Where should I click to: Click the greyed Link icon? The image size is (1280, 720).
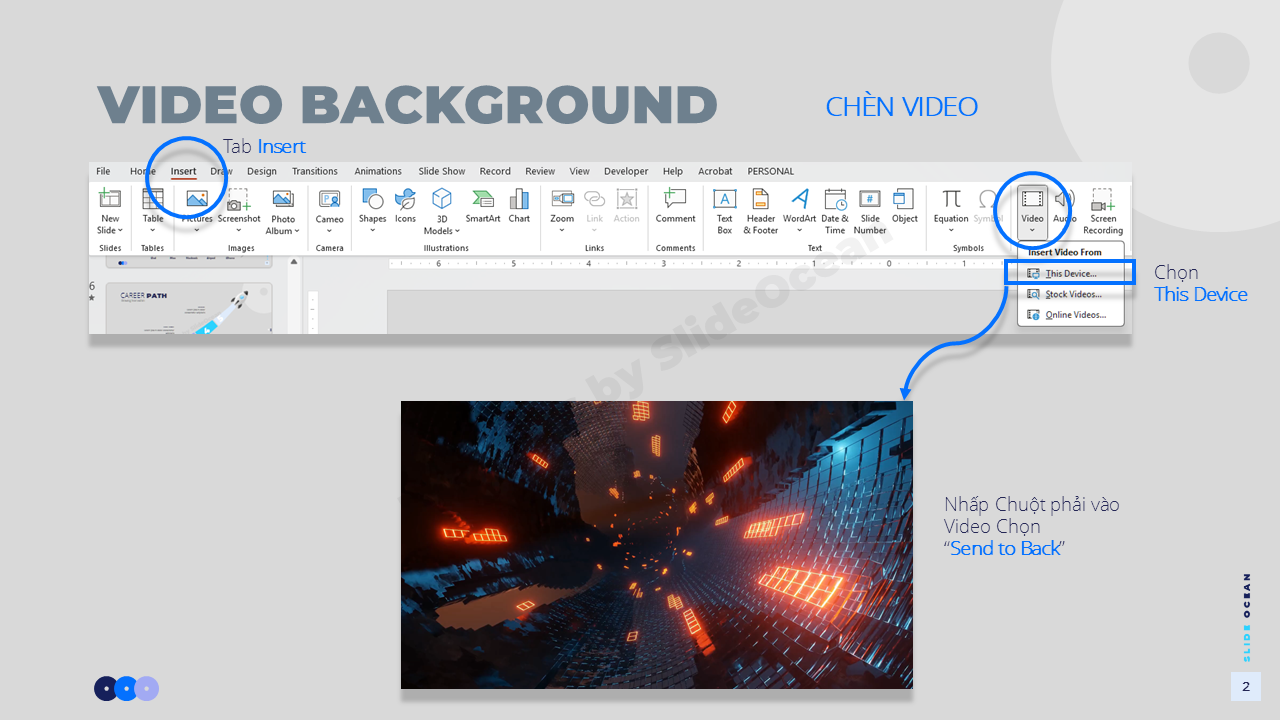click(595, 198)
